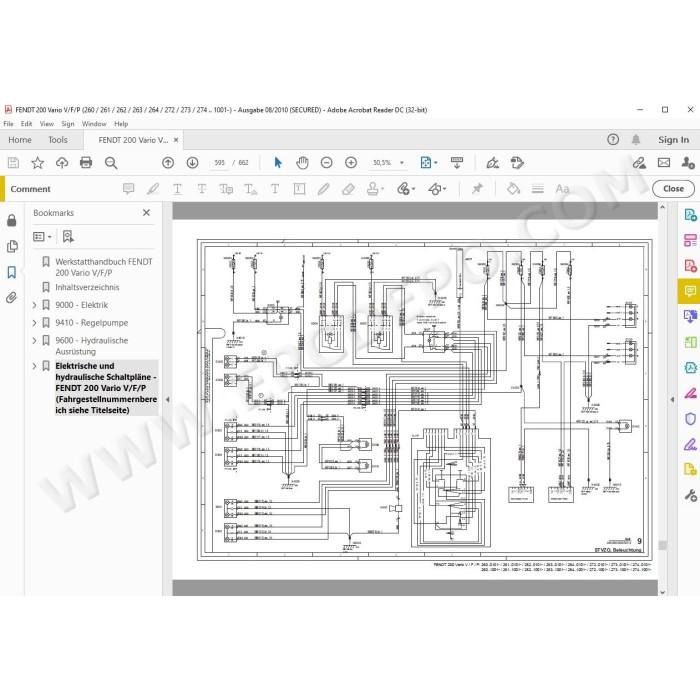Click the page number input field
Screen dimensions: 700x700
tap(219, 163)
